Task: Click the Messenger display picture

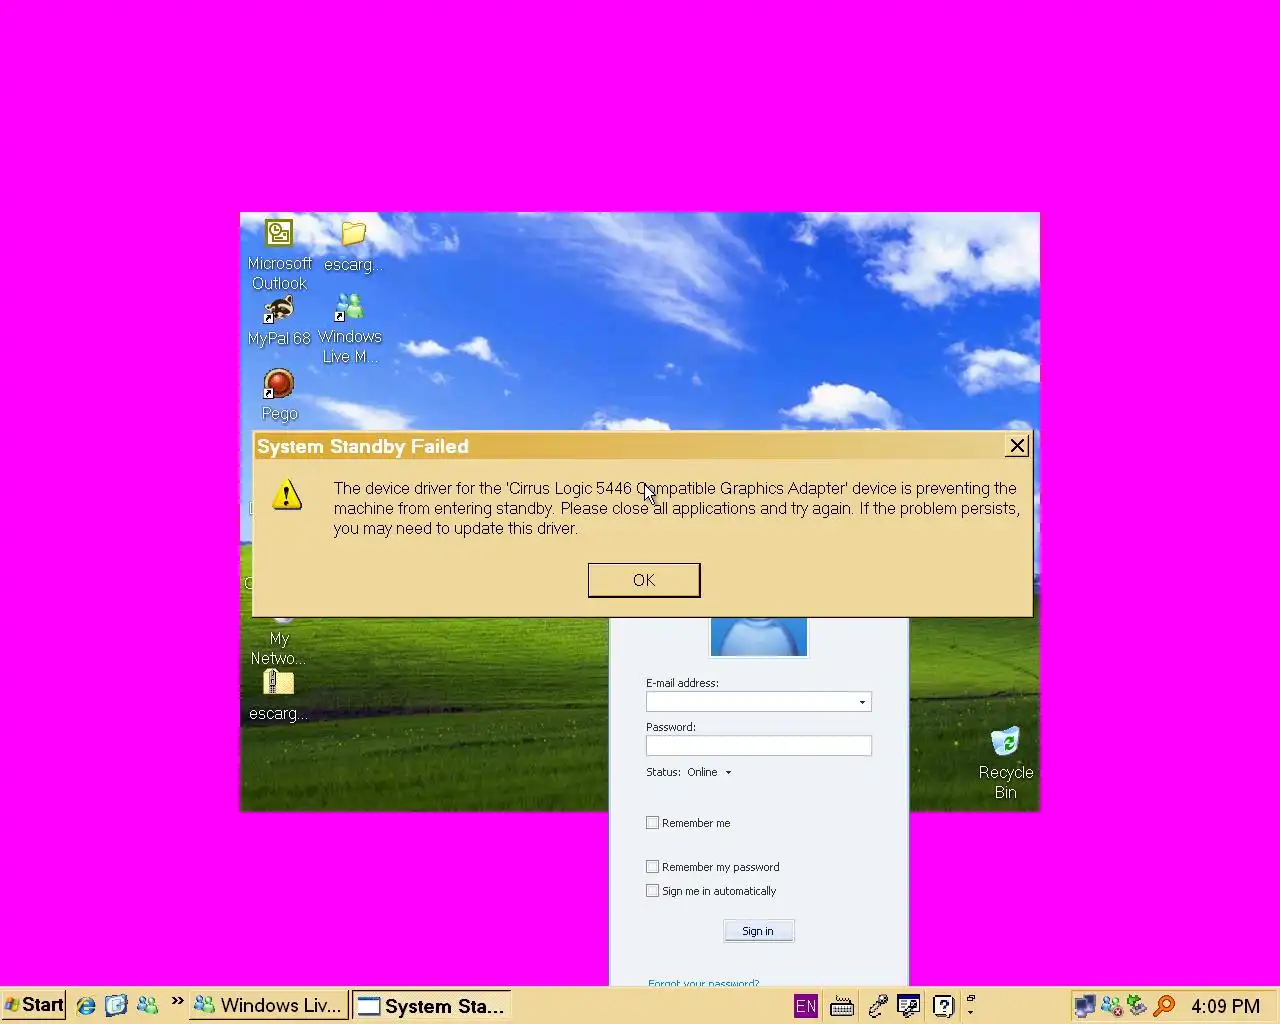Action: click(758, 637)
